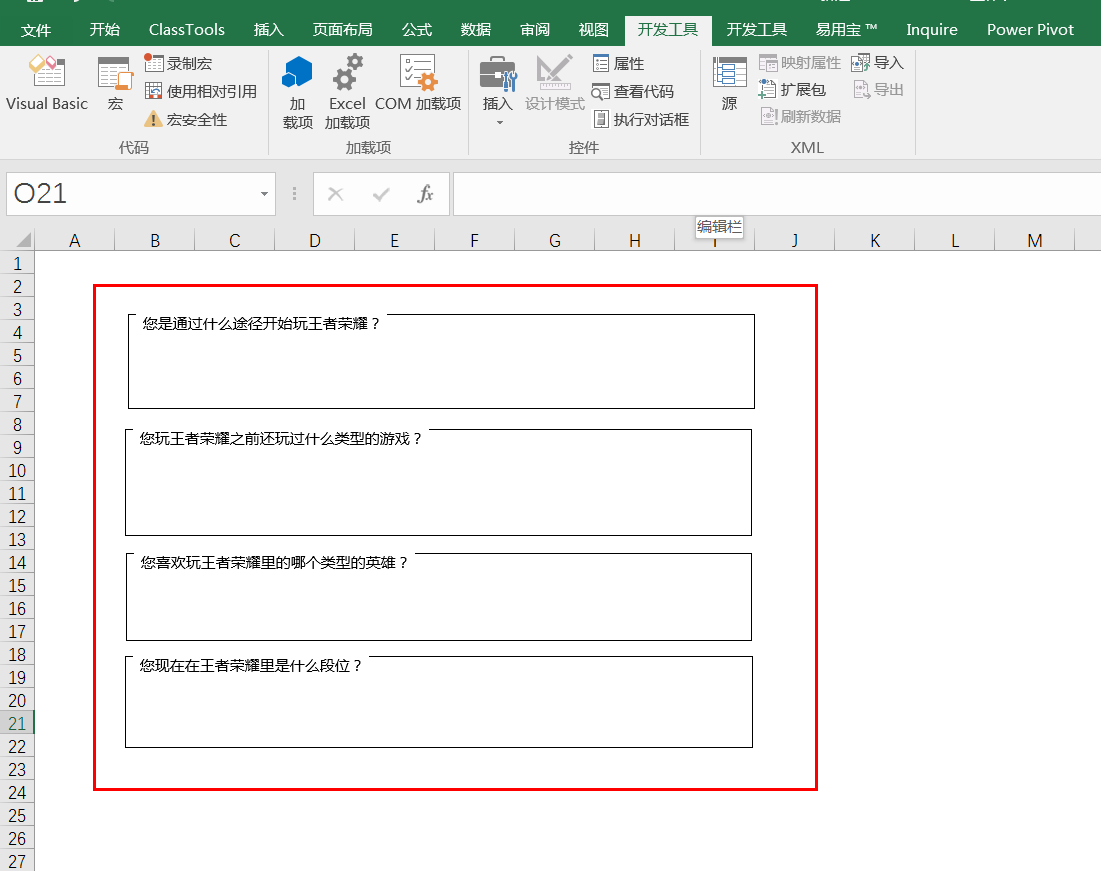Switch to the ClassTools tab
The image size is (1101, 871).
[187, 30]
